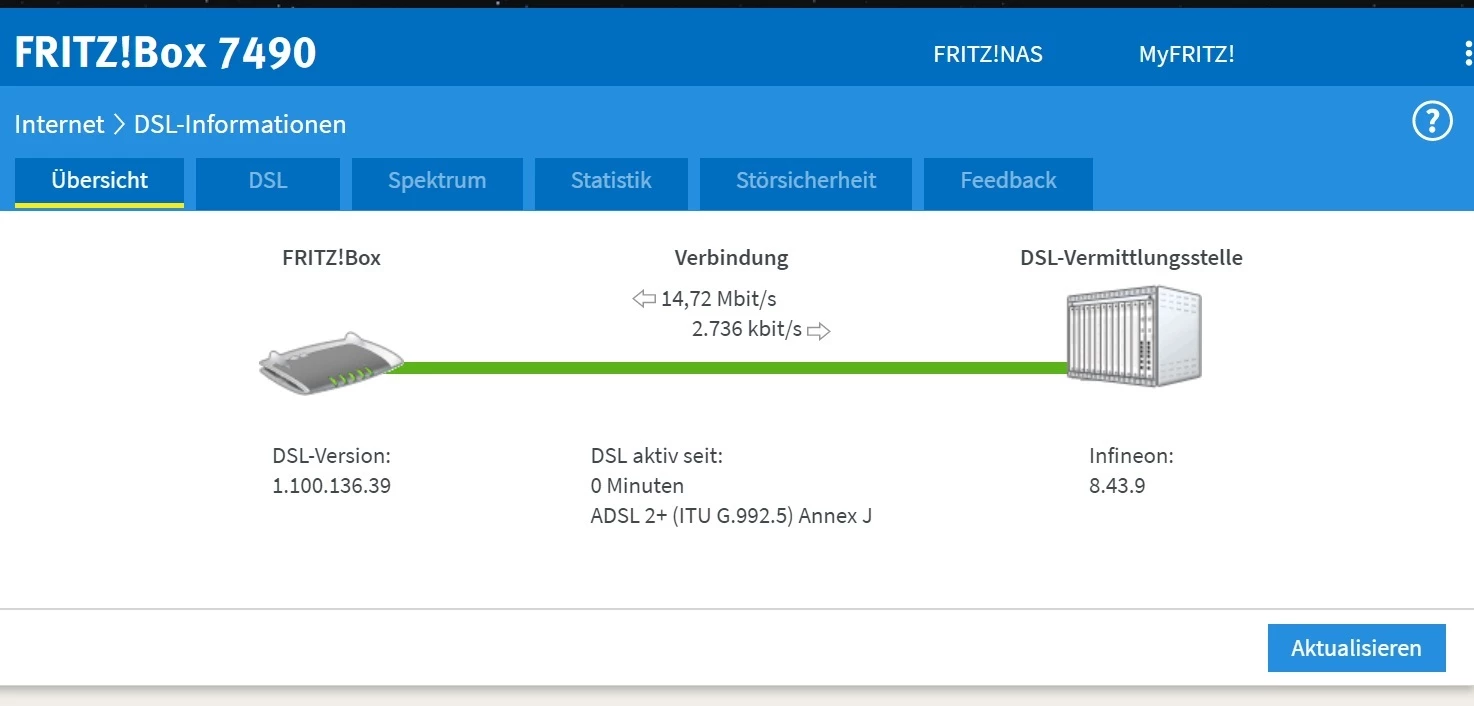The width and height of the screenshot is (1474, 706).
Task: Click the 14,72 Mbit/s downstream value
Action: pos(718,299)
